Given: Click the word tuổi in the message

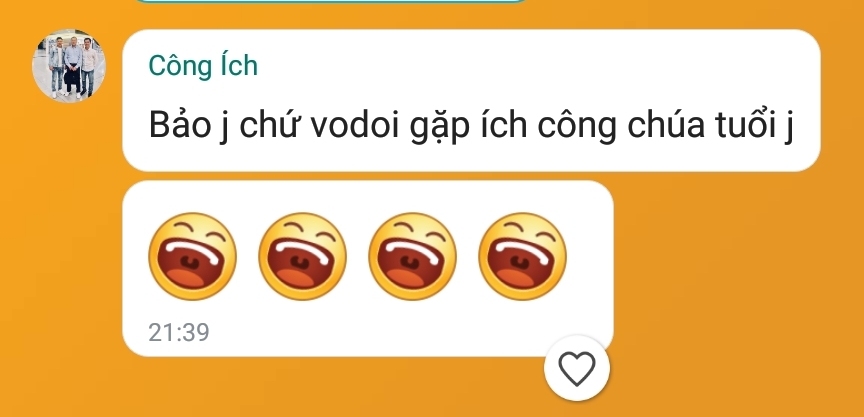Looking at the screenshot, I should click(744, 126).
